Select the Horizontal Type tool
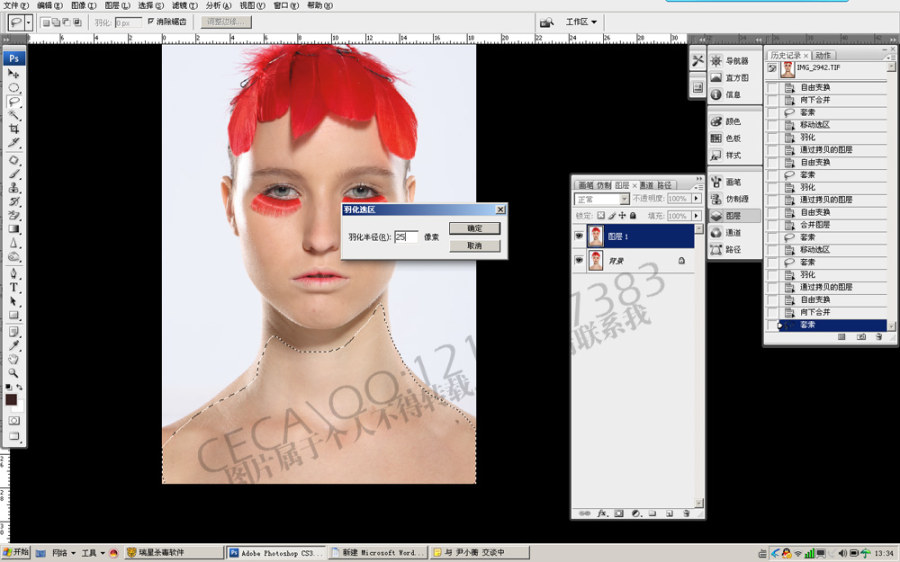The height and width of the screenshot is (562, 900). [x=14, y=287]
